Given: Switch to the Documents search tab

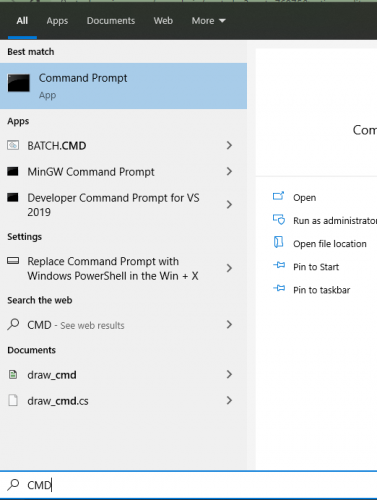Looking at the screenshot, I should pos(111,21).
